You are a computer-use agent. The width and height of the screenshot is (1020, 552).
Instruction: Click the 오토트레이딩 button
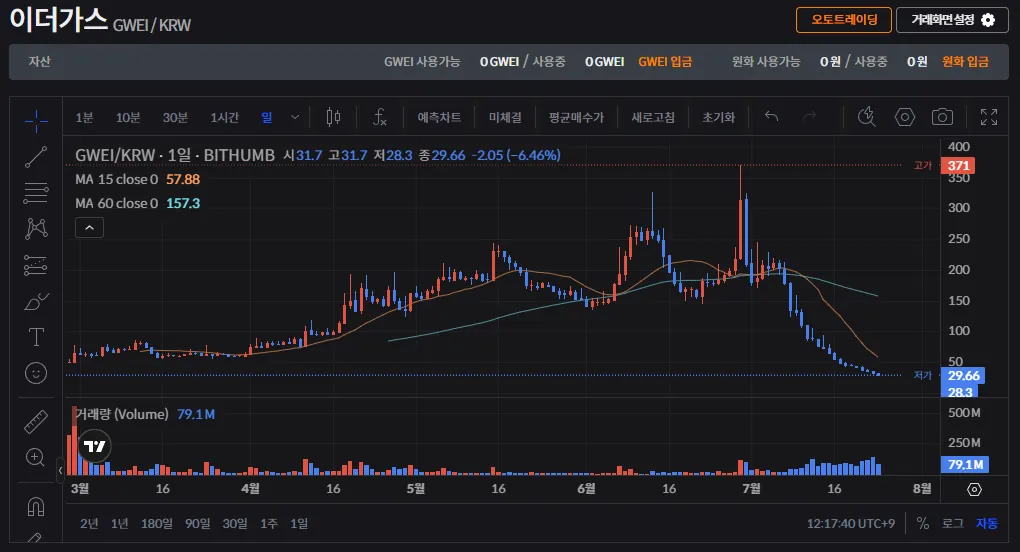point(844,20)
